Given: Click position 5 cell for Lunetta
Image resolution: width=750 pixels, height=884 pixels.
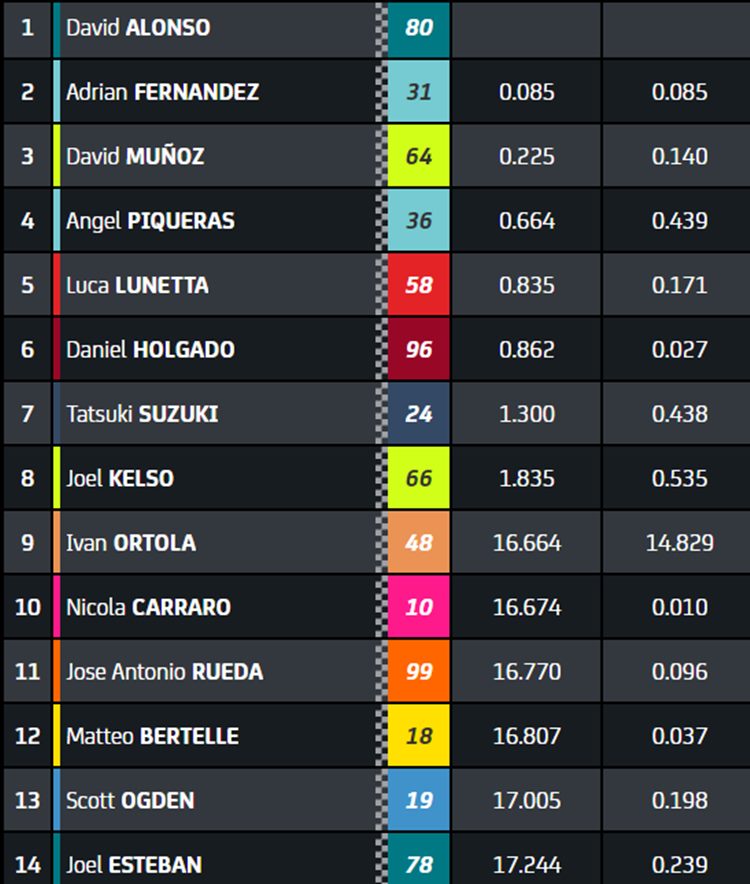Looking at the screenshot, I should pos(27,285).
